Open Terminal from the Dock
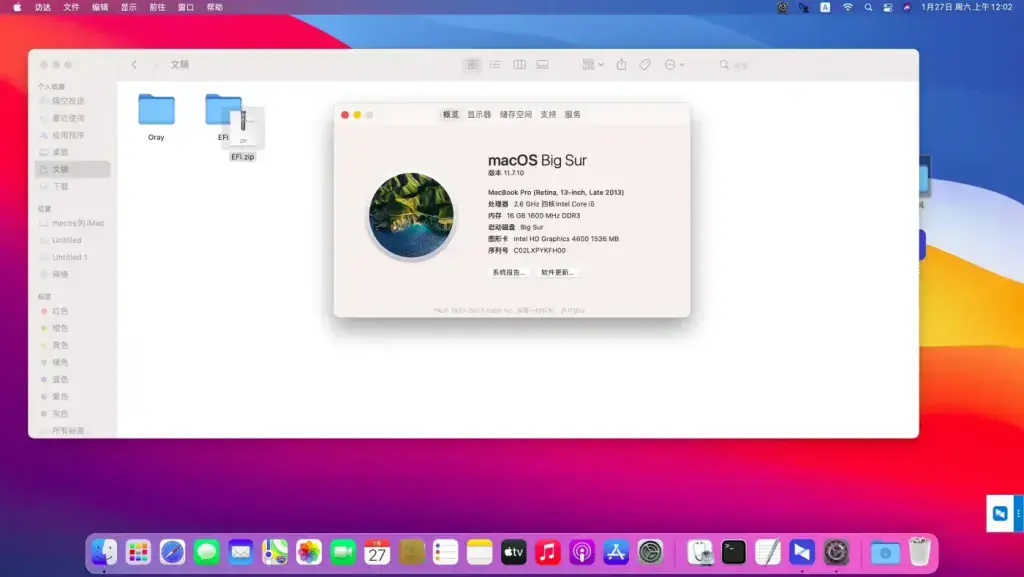Screen dimensions: 1024x577 [x=733, y=552]
